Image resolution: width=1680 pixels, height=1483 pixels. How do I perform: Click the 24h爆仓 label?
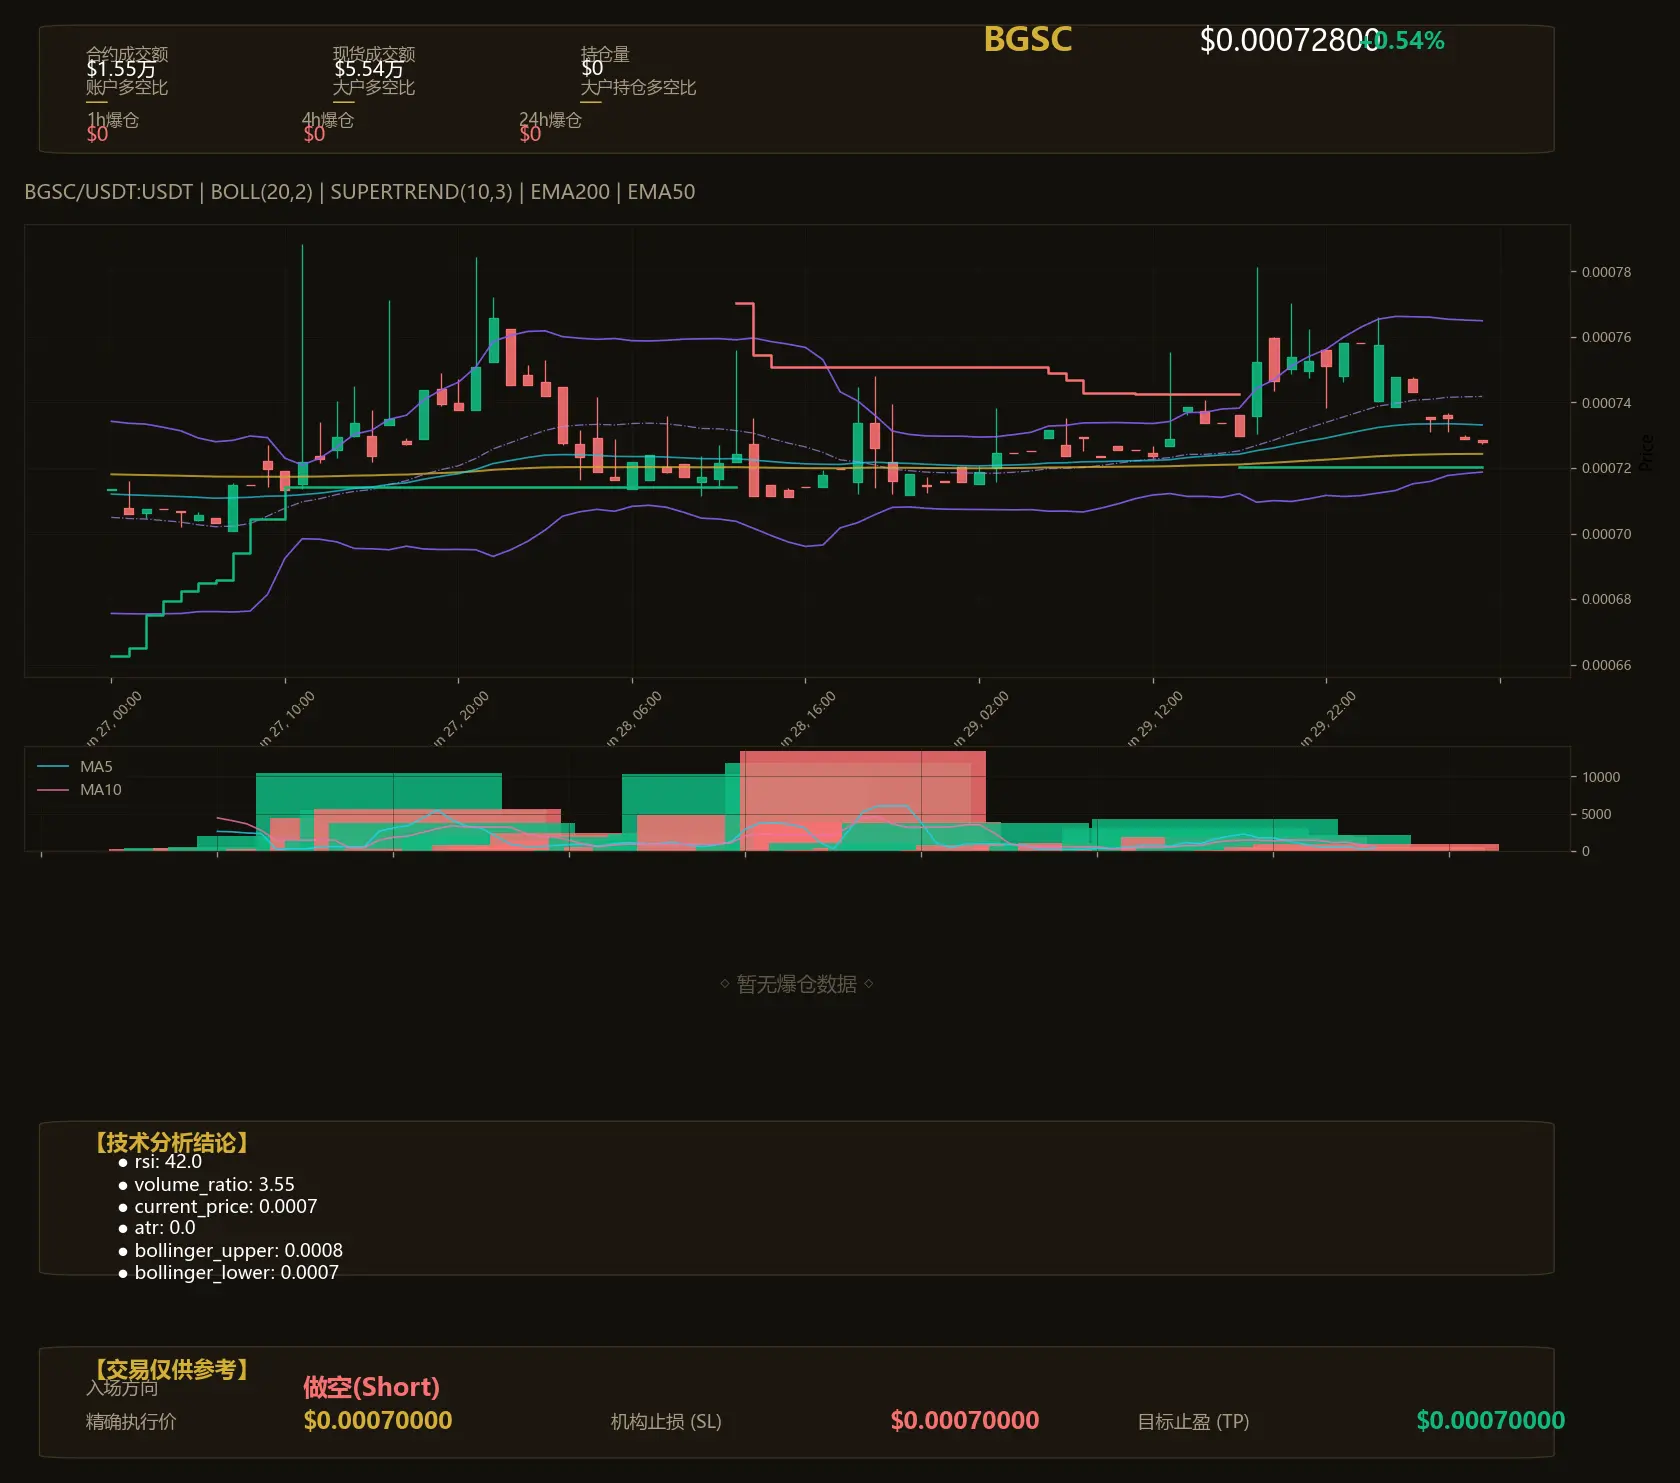coord(550,120)
